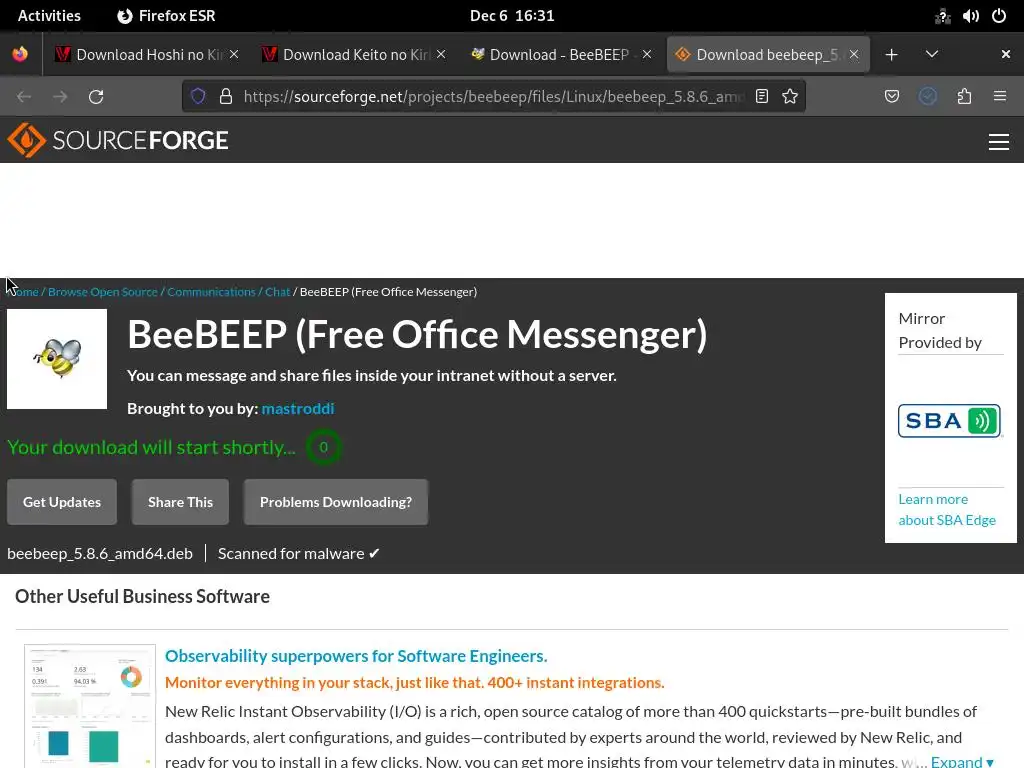Open the Activities overview

[x=49, y=16]
